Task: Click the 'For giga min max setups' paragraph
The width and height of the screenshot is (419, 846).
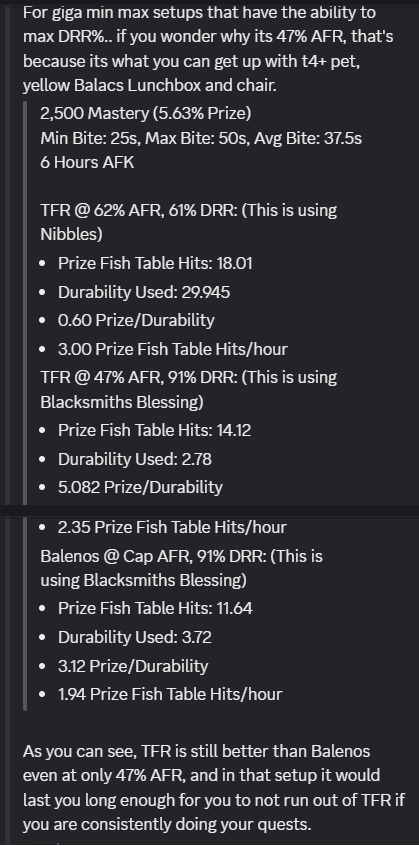Action: [208, 49]
